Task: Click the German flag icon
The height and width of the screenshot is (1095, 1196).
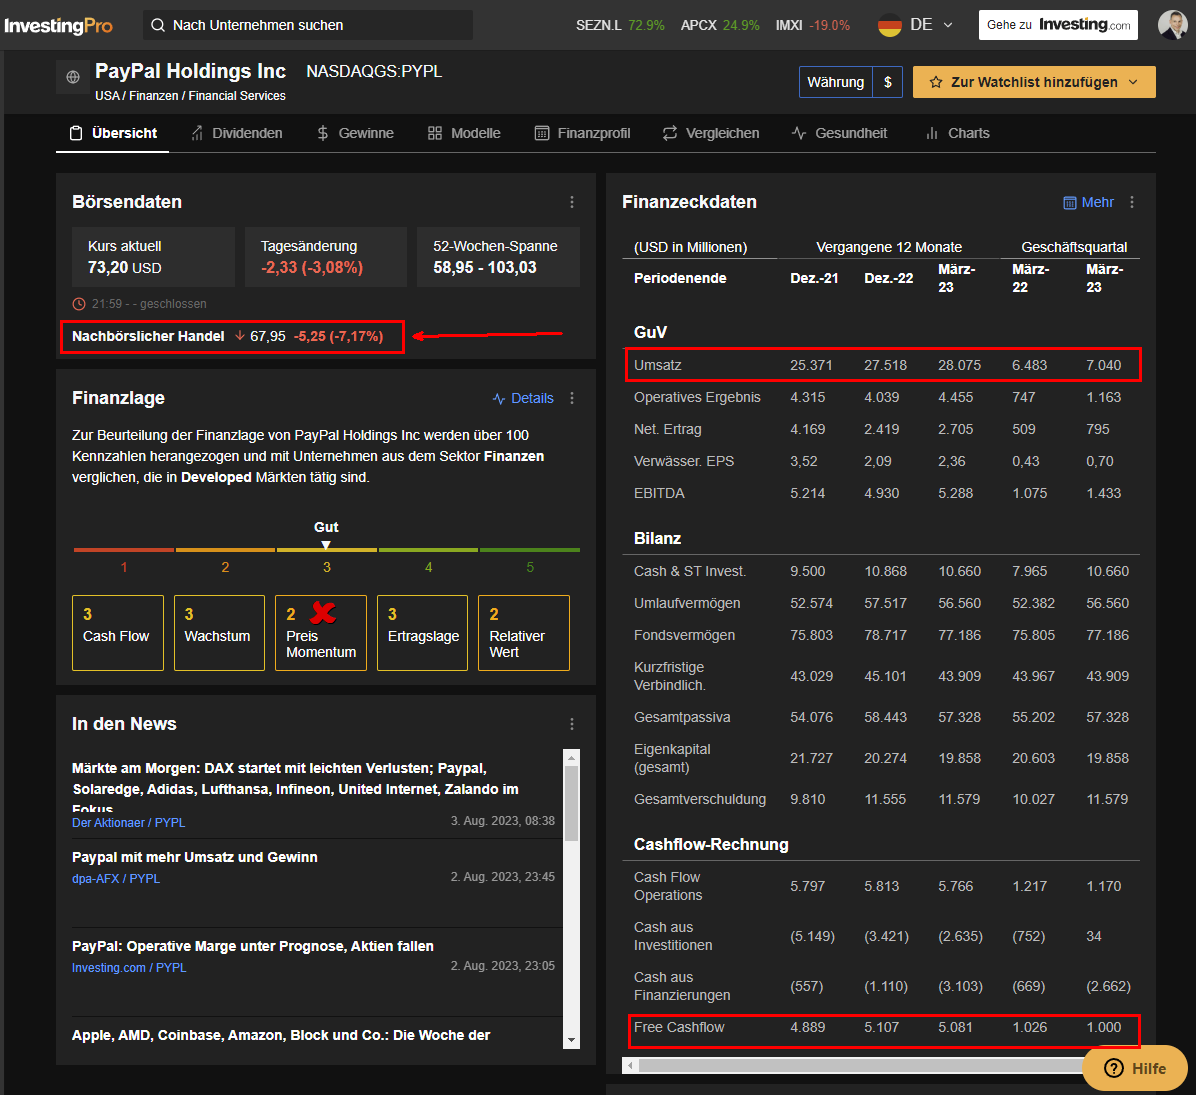Action: [x=889, y=25]
